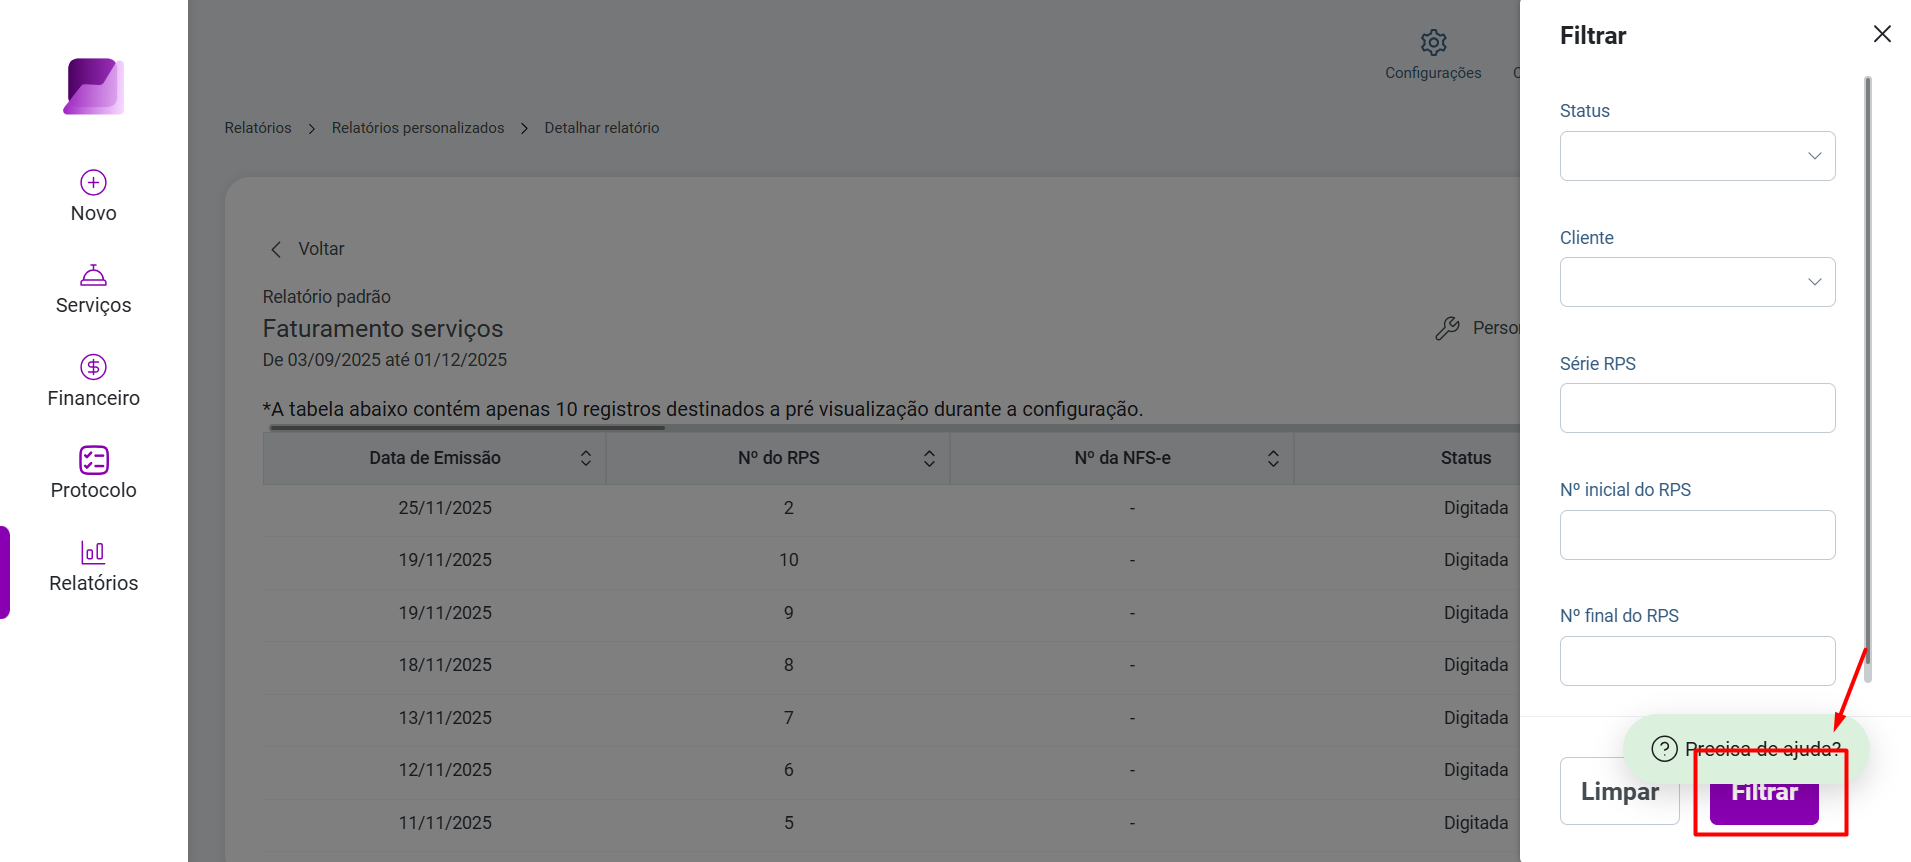Open the Protocolo checklist icon
Image resolution: width=1911 pixels, height=862 pixels.
pos(94,460)
